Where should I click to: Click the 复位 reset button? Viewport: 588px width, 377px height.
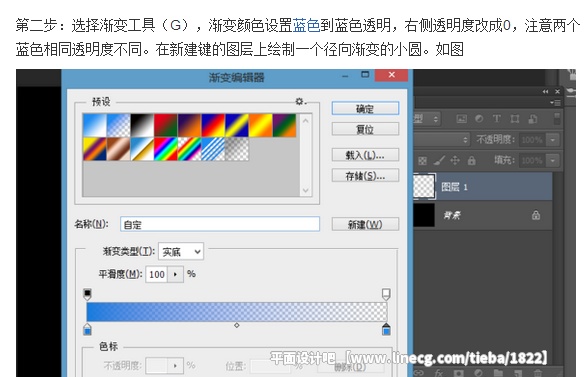[x=365, y=129]
